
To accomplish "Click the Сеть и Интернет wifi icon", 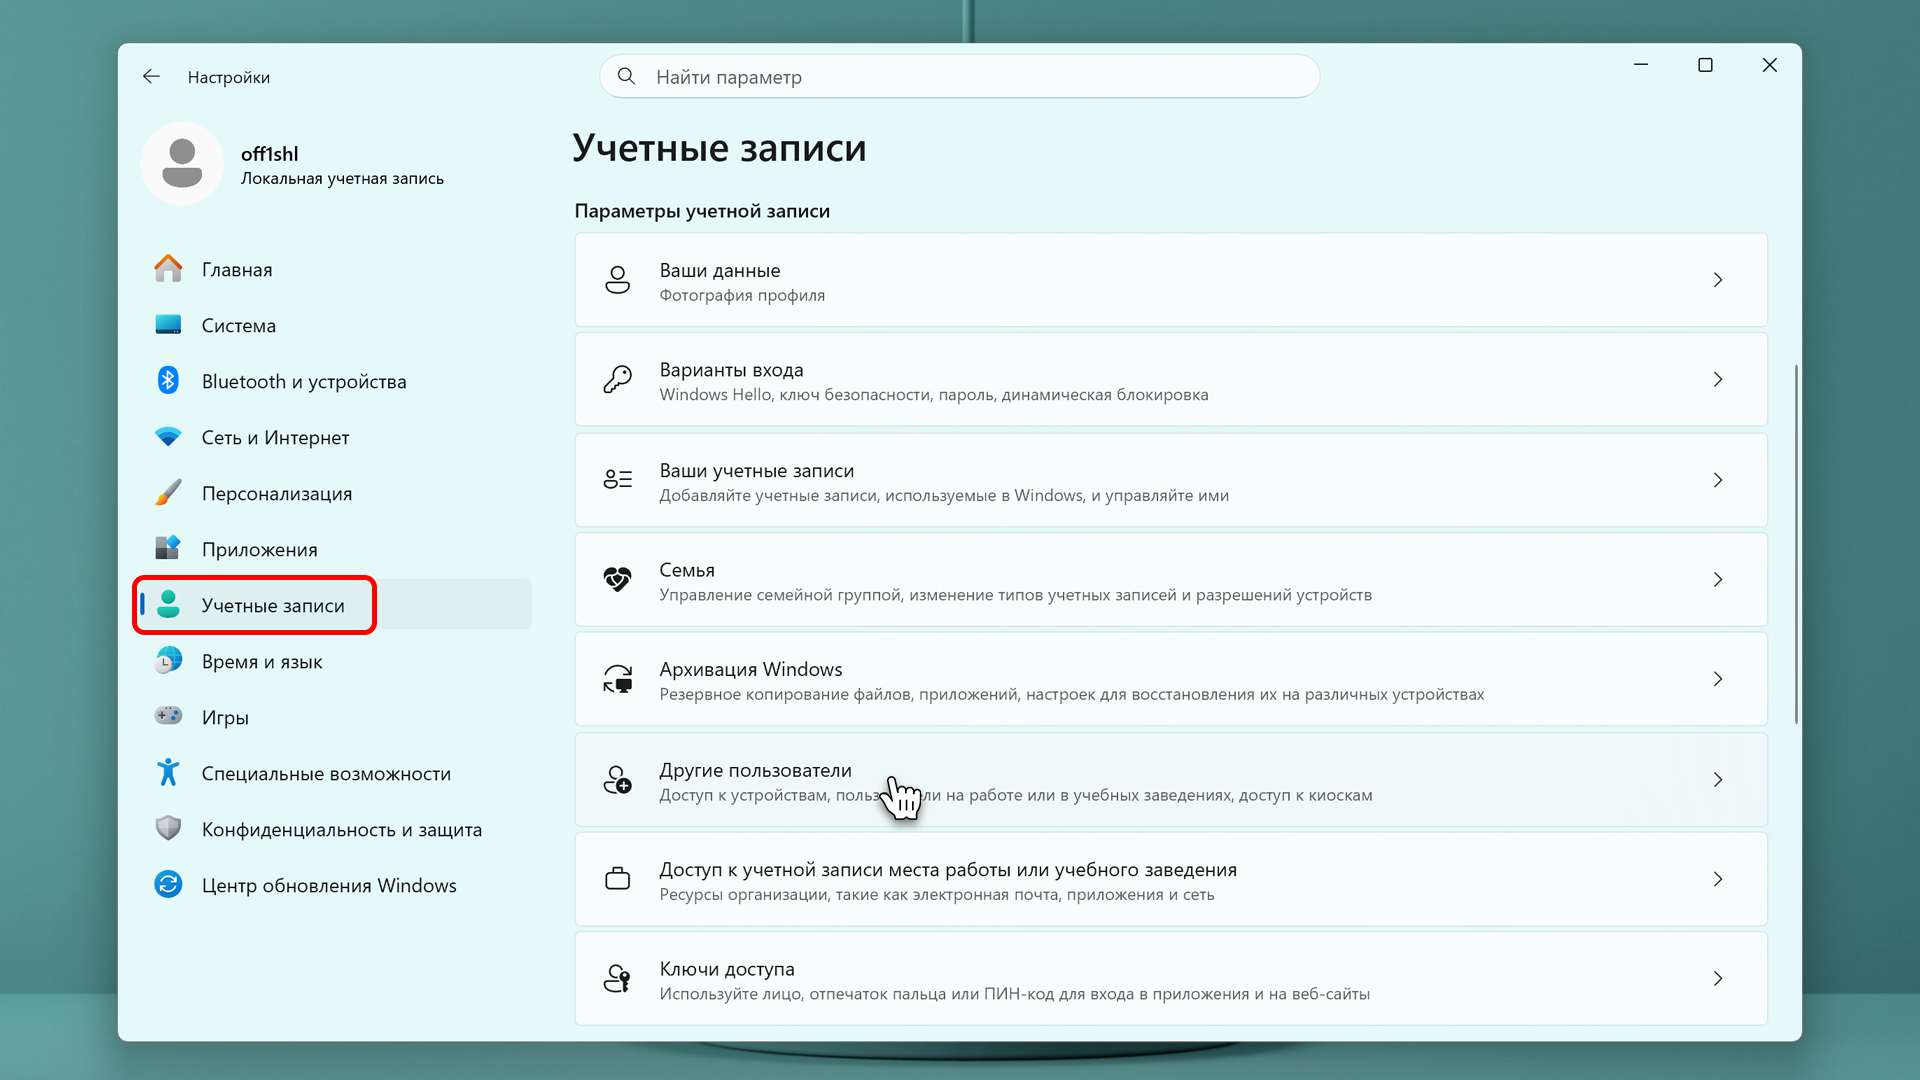I will pos(168,437).
